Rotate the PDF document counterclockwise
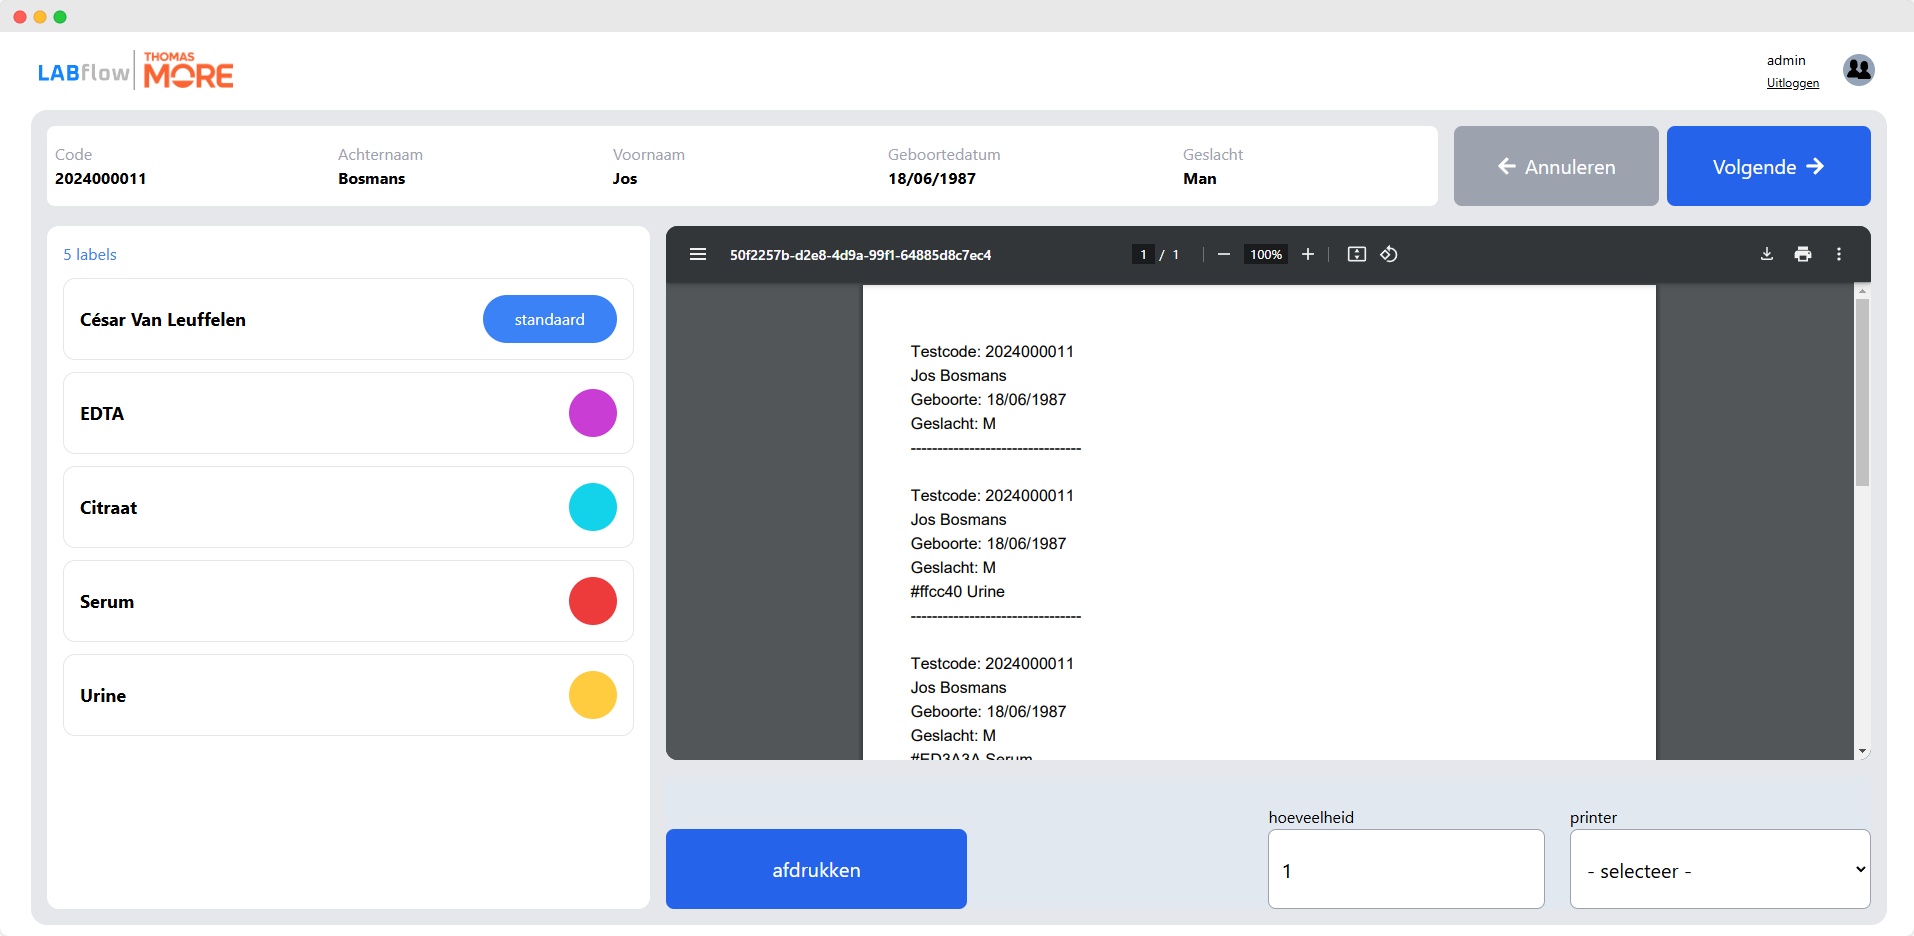The height and width of the screenshot is (936, 1914). tap(1389, 255)
